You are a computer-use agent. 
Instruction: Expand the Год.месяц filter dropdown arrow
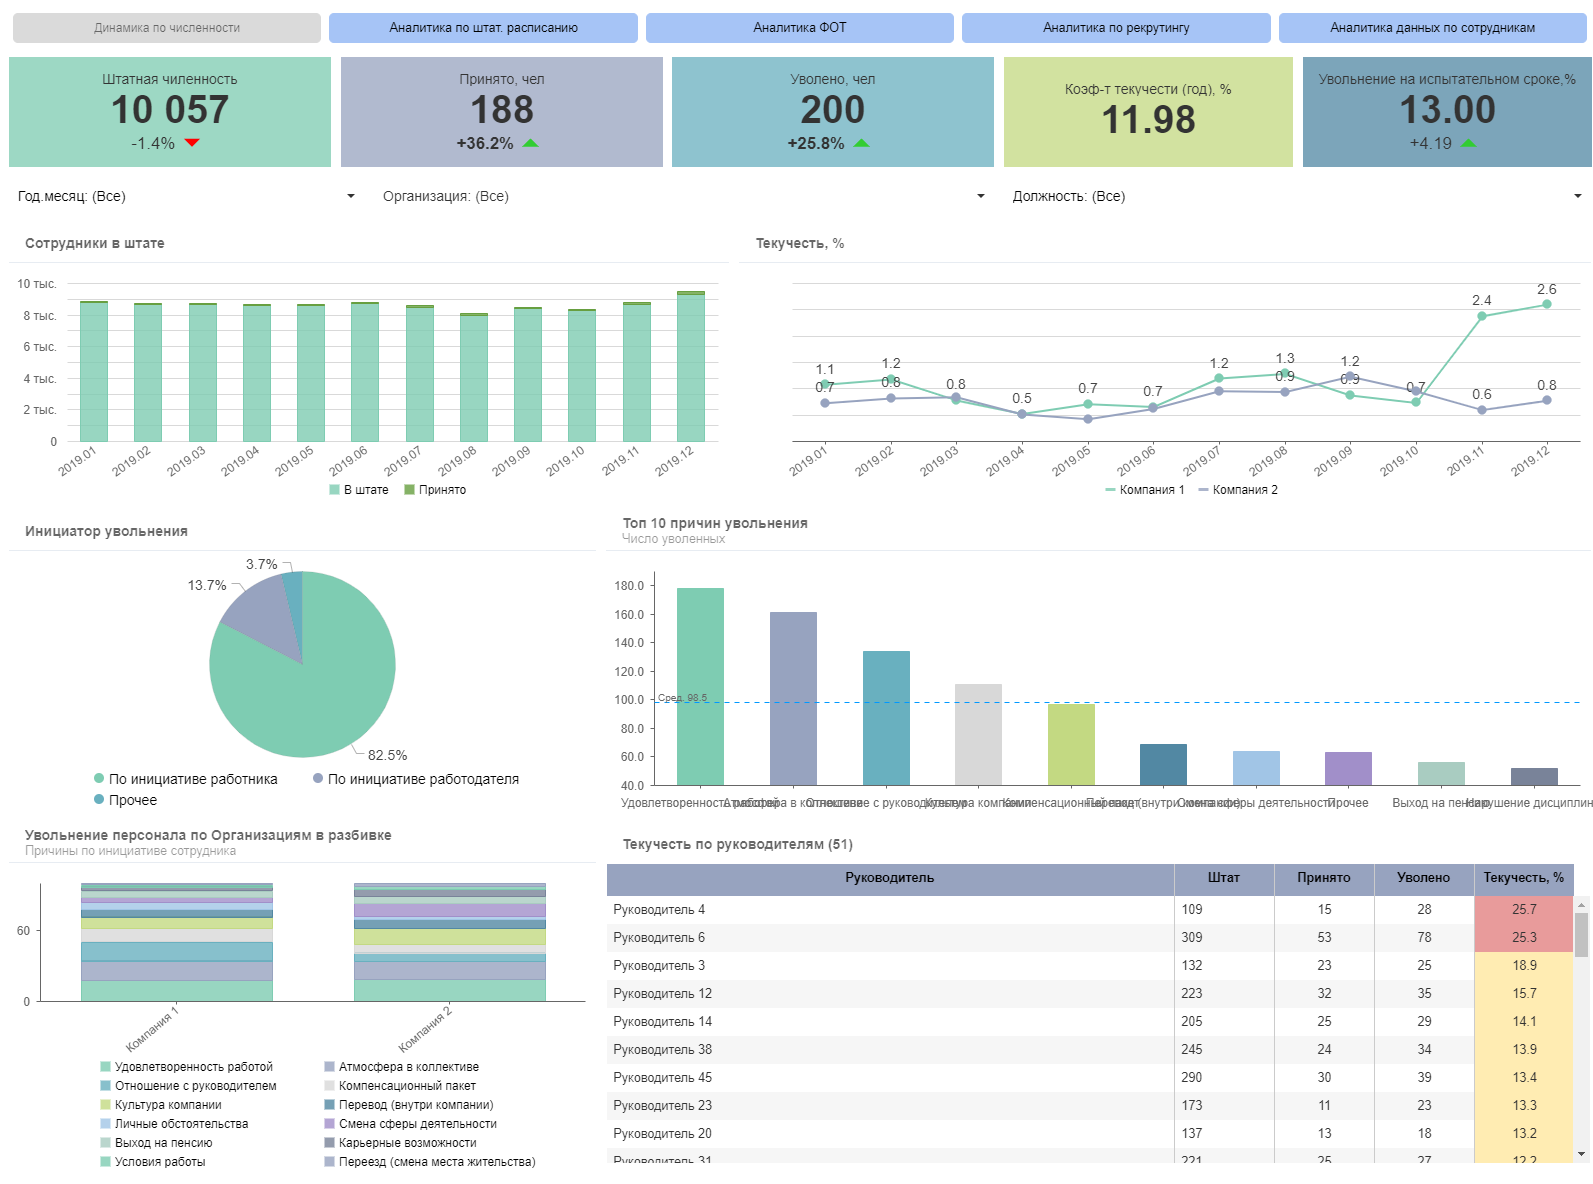pos(351,196)
